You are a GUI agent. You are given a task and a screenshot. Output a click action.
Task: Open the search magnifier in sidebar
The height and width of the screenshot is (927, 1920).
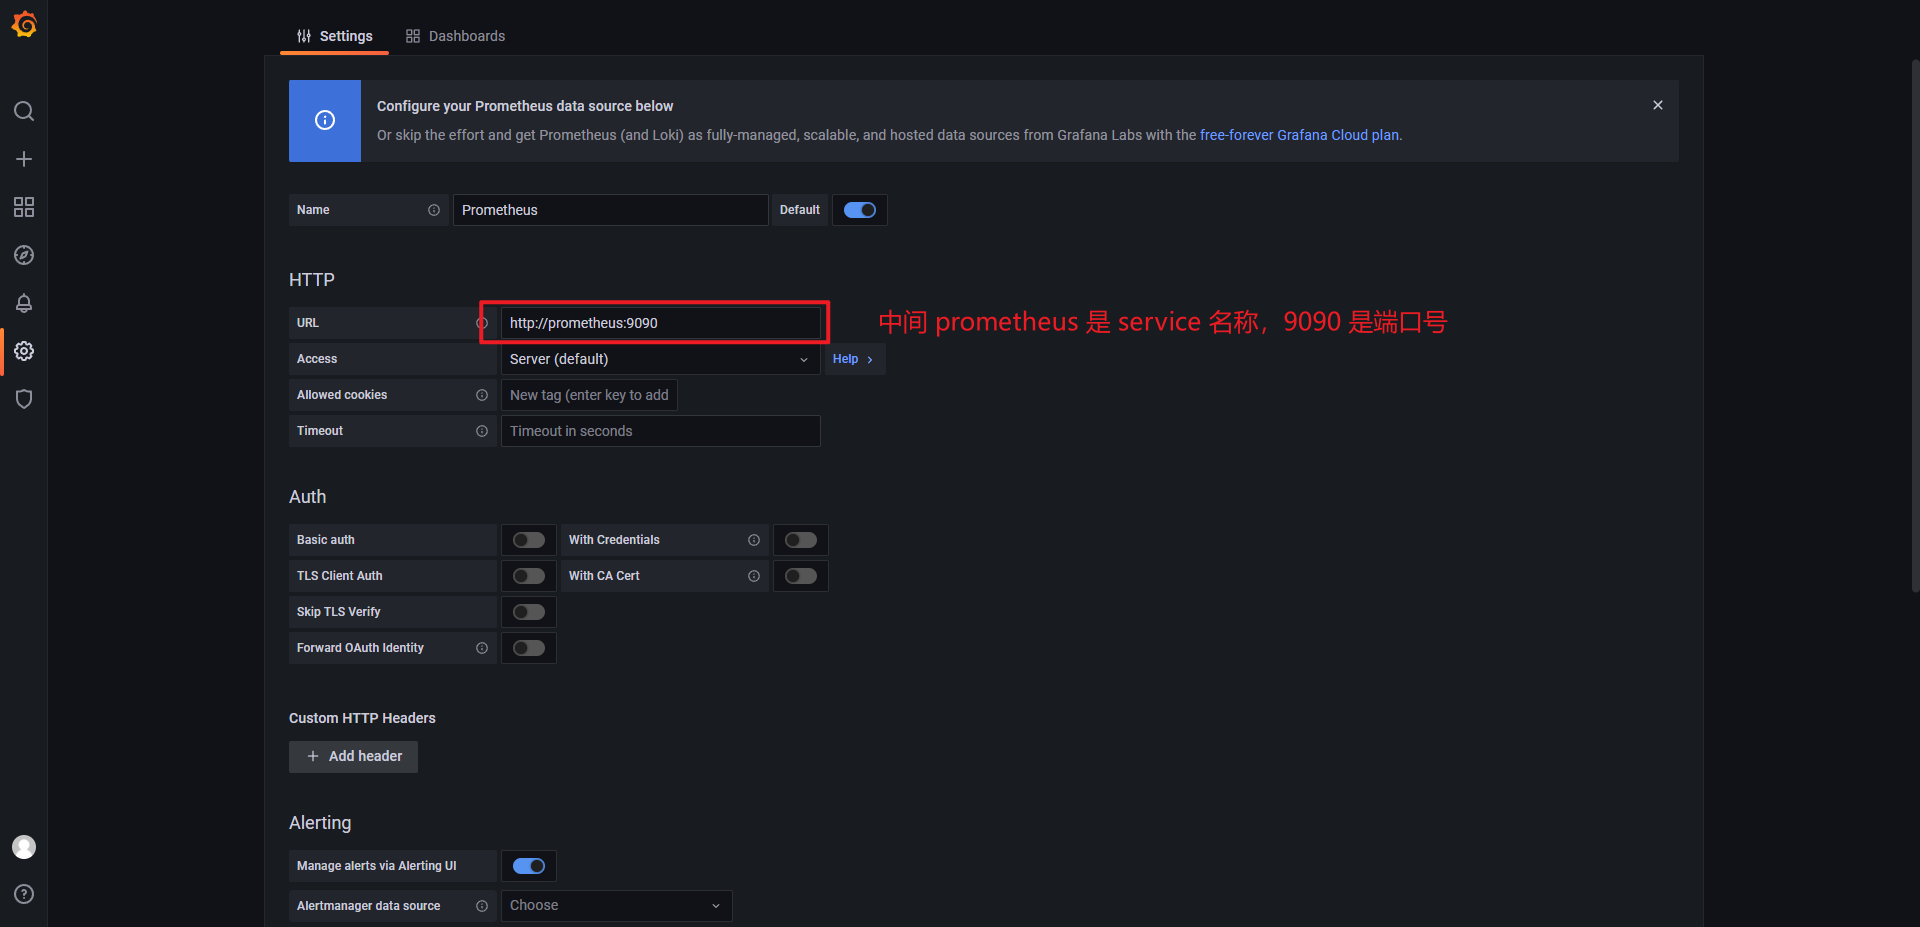24,111
